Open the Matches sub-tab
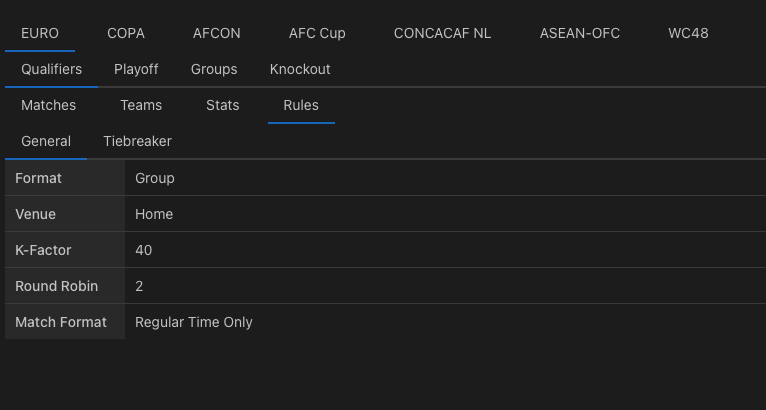766x410 pixels. tap(48, 106)
